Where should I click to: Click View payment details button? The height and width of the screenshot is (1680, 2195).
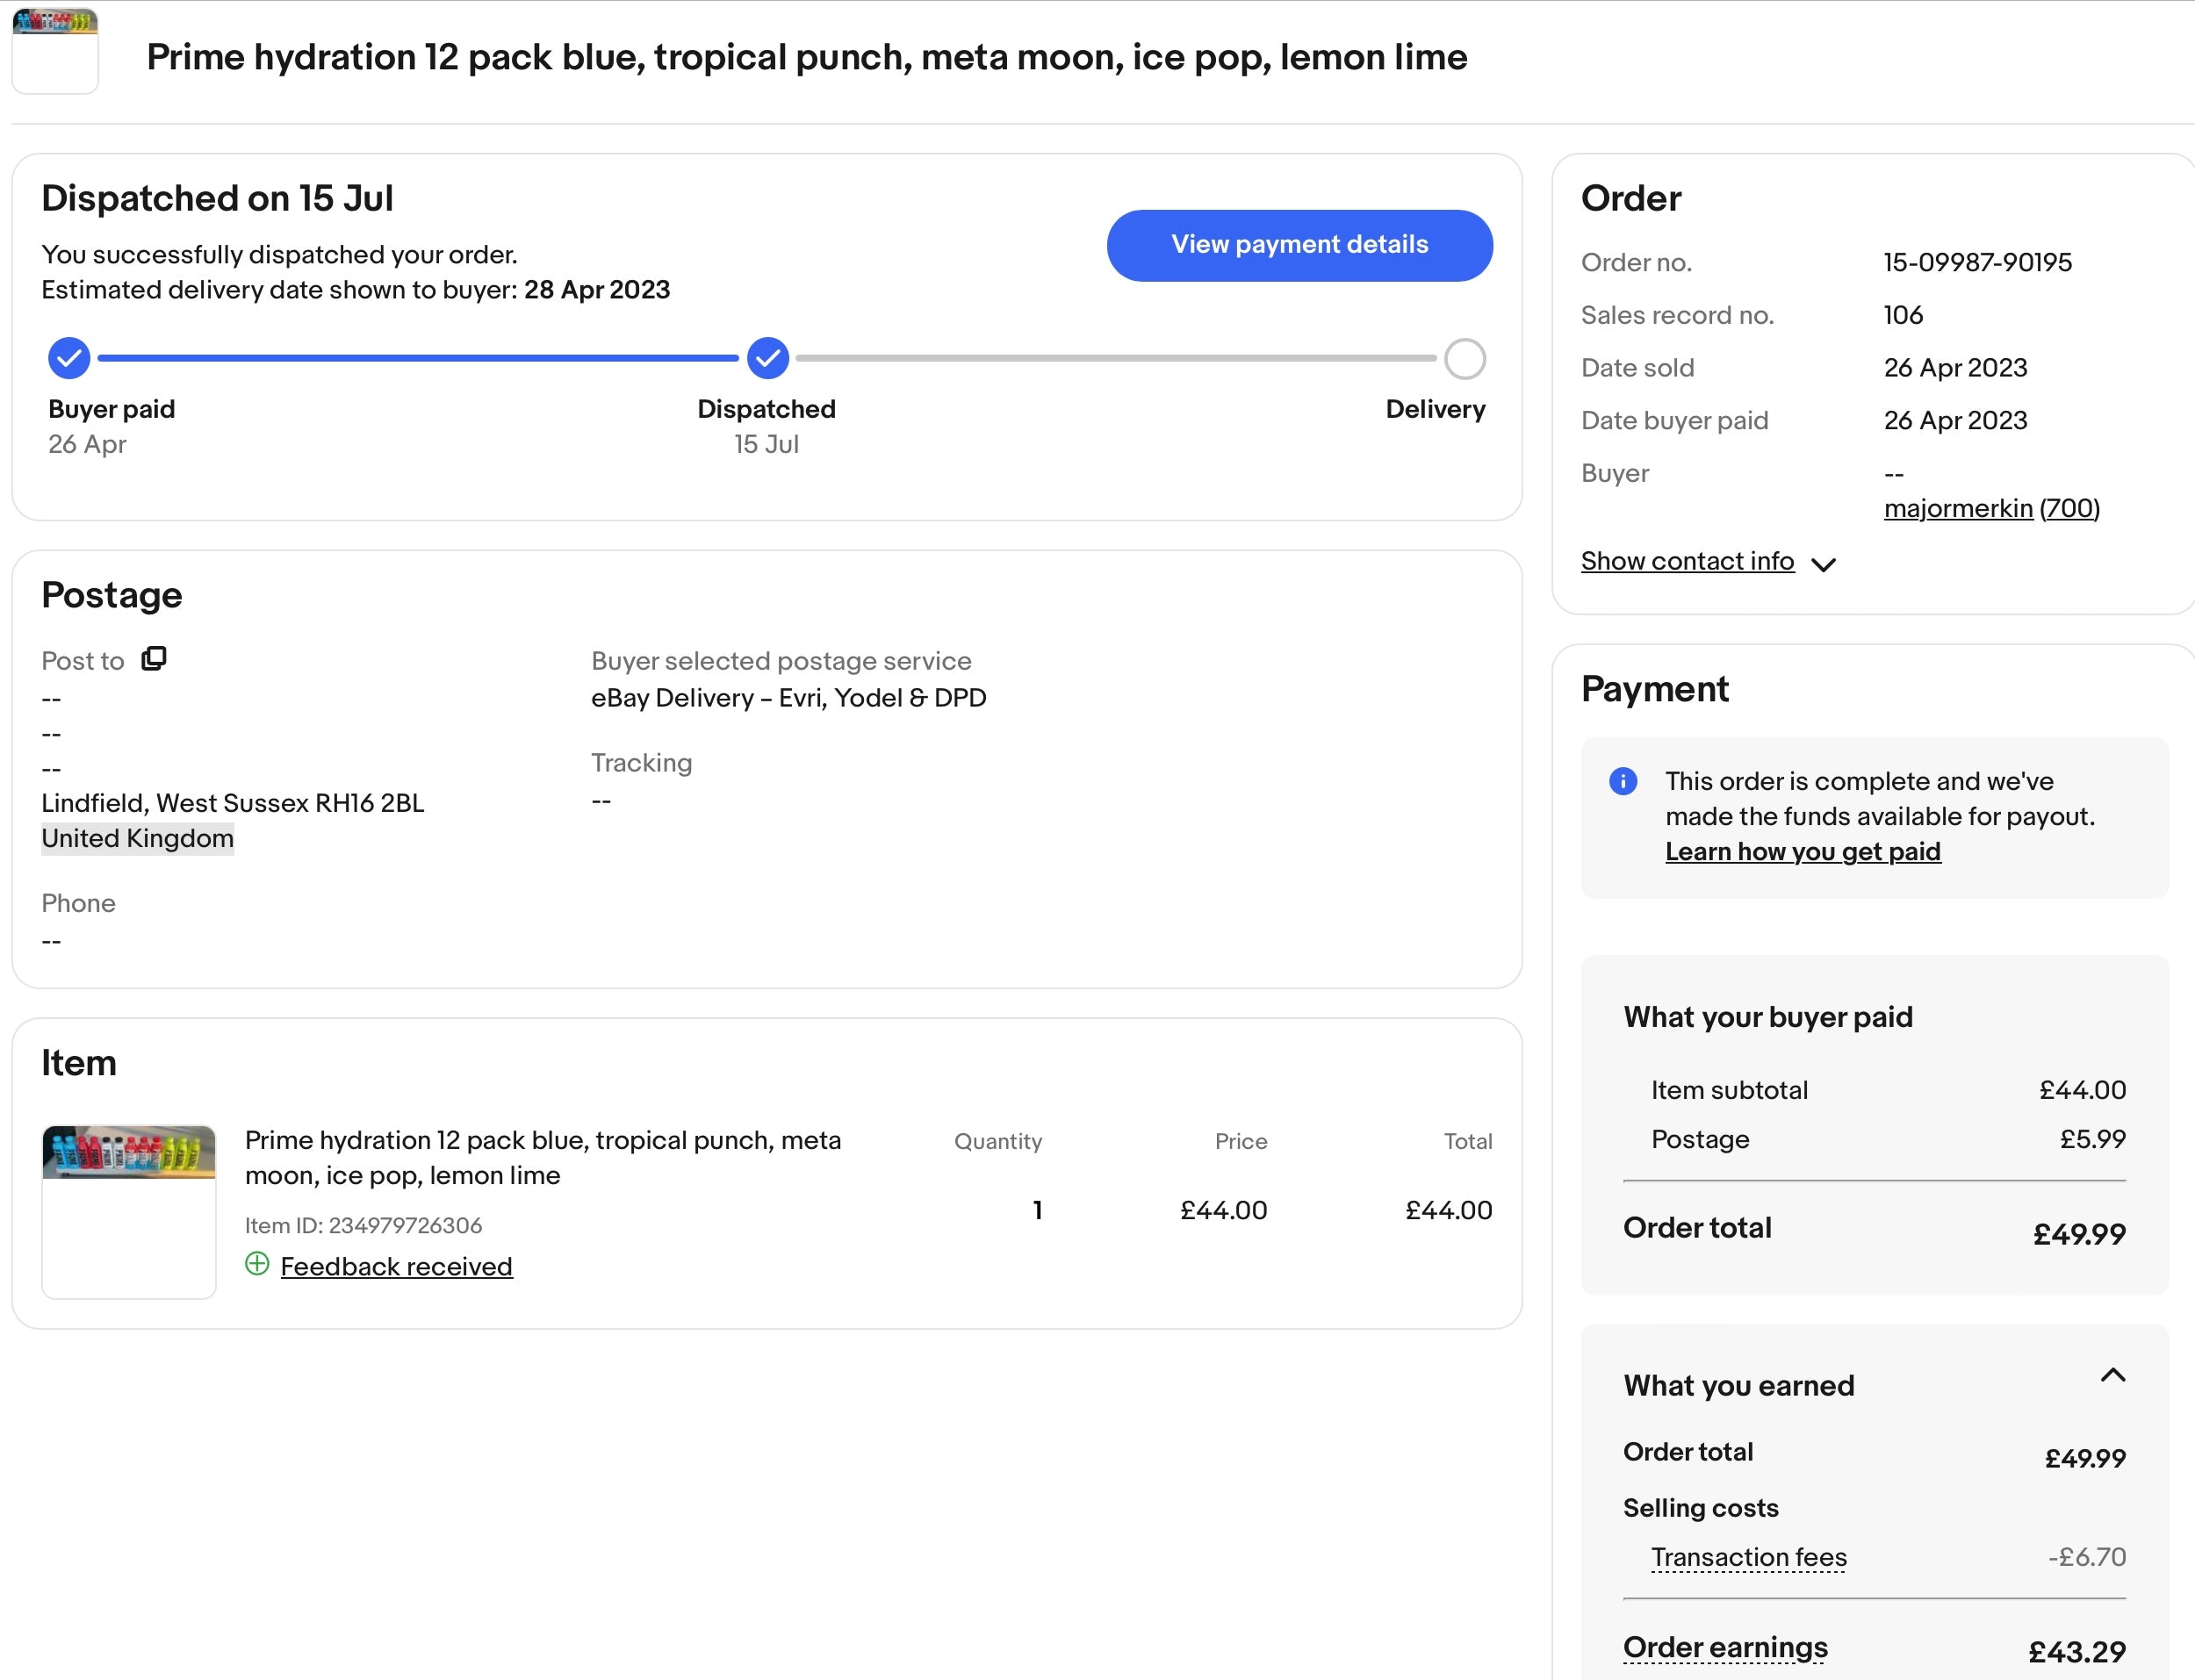click(x=1299, y=245)
